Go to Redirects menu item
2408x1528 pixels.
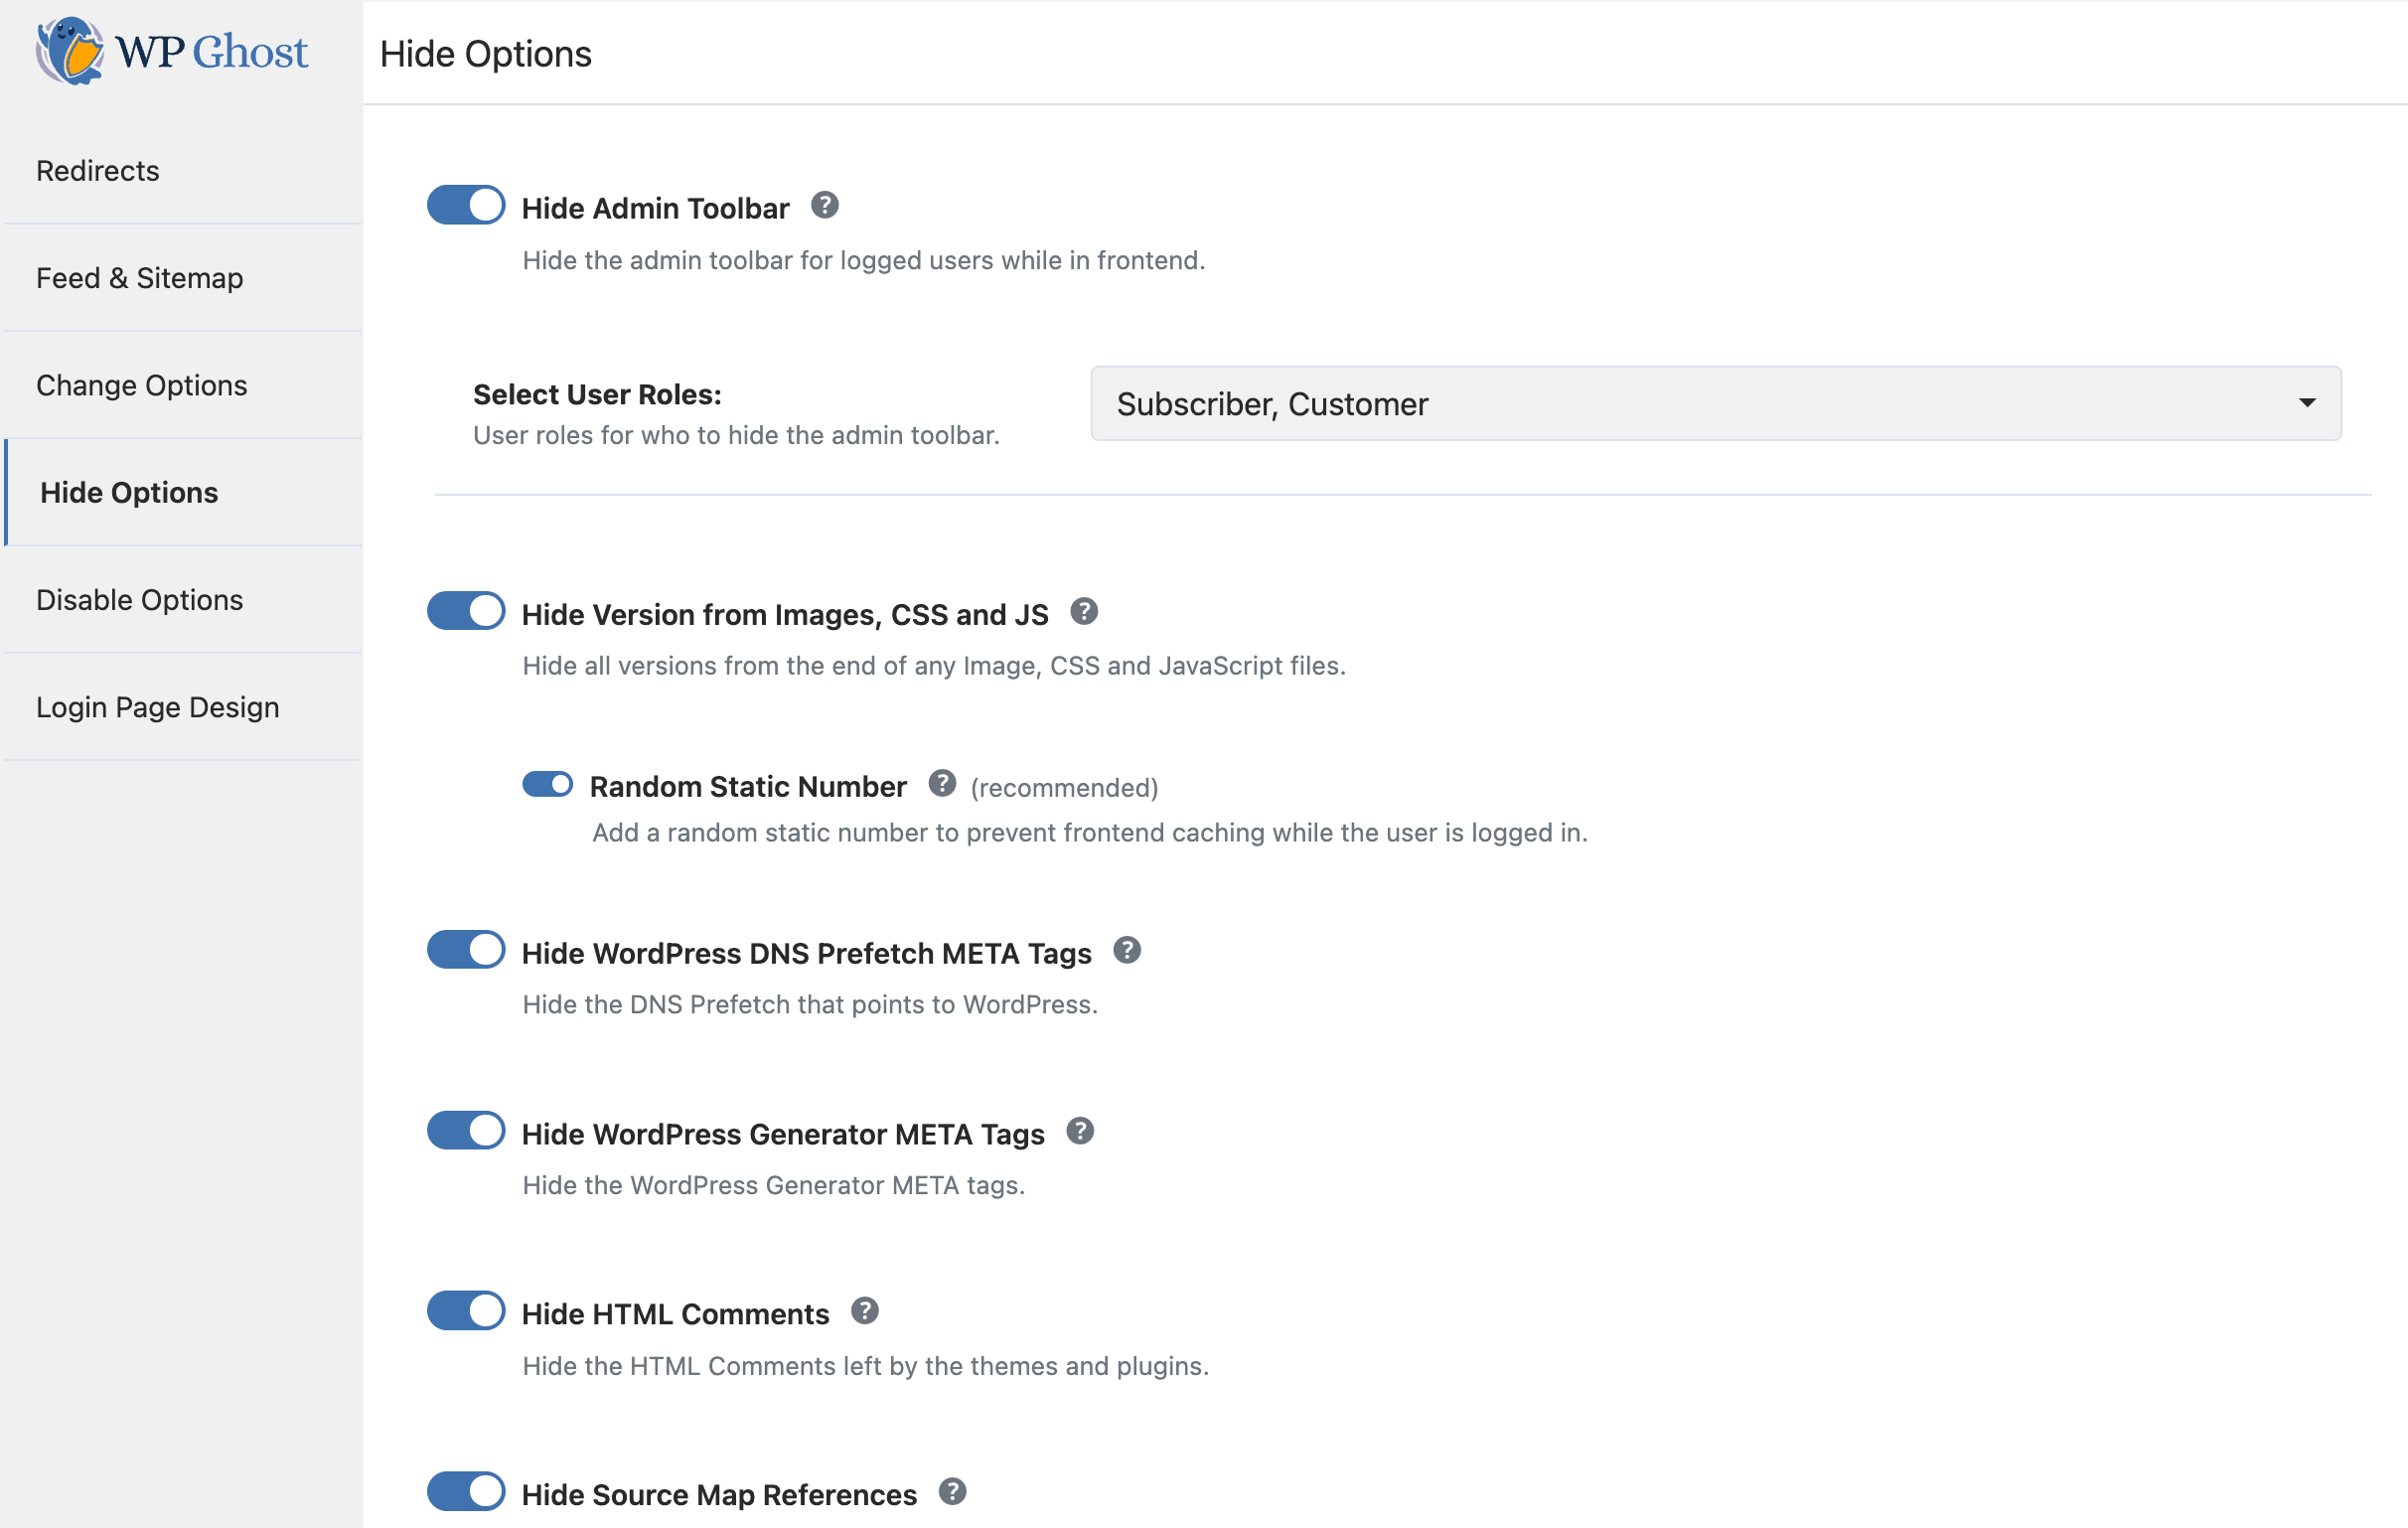click(x=98, y=171)
